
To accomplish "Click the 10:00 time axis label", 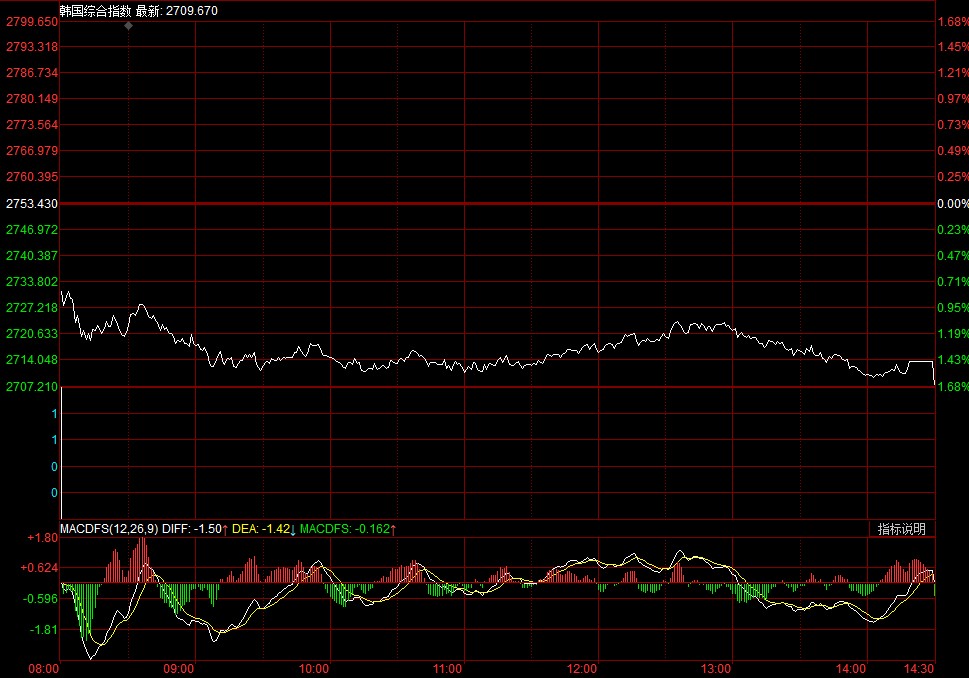I will (x=314, y=668).
